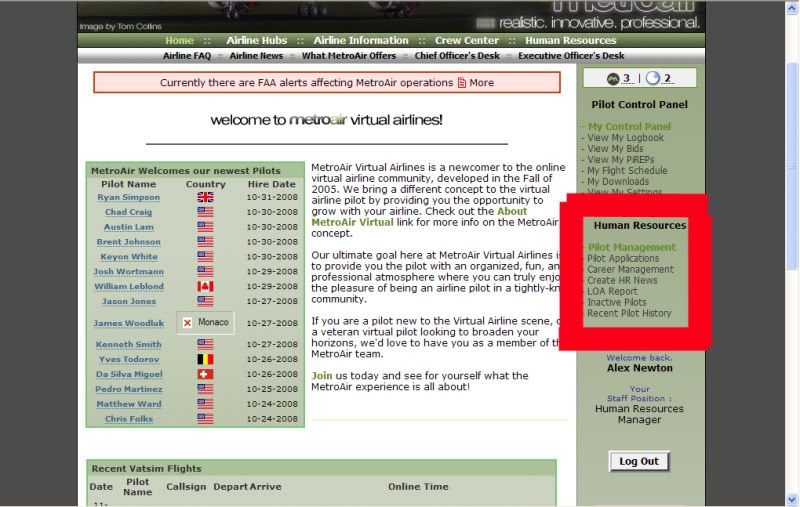
Task: Click the Recent Vatsim Flights heading
Action: (146, 468)
